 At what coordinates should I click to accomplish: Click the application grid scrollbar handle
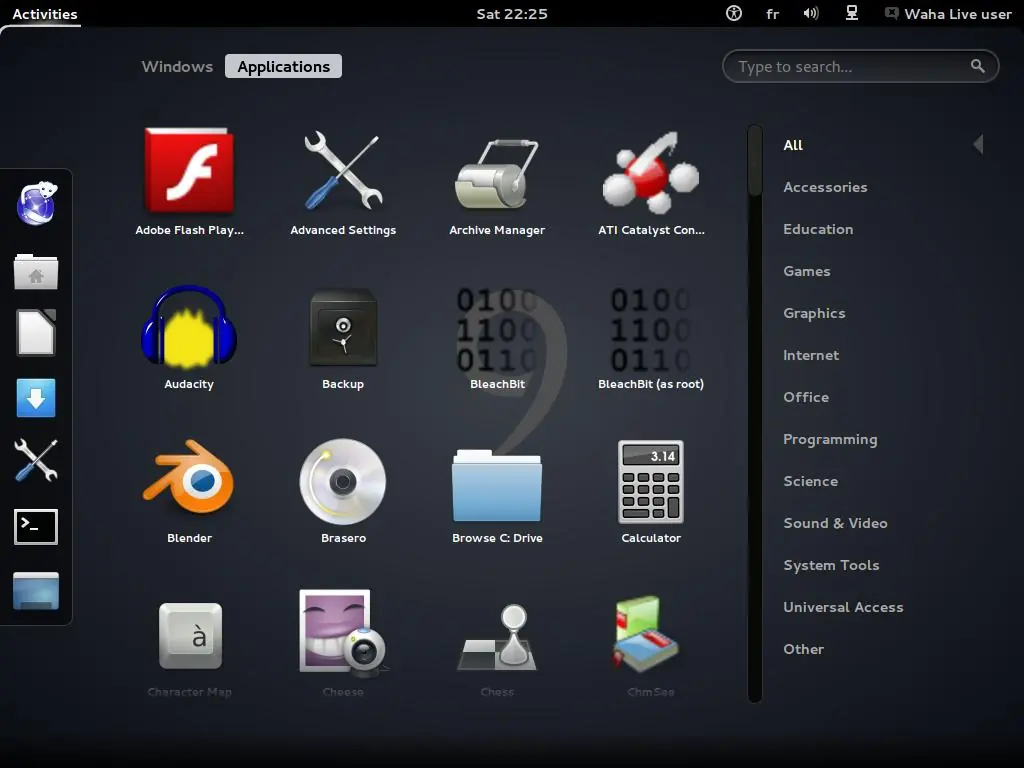[x=755, y=161]
